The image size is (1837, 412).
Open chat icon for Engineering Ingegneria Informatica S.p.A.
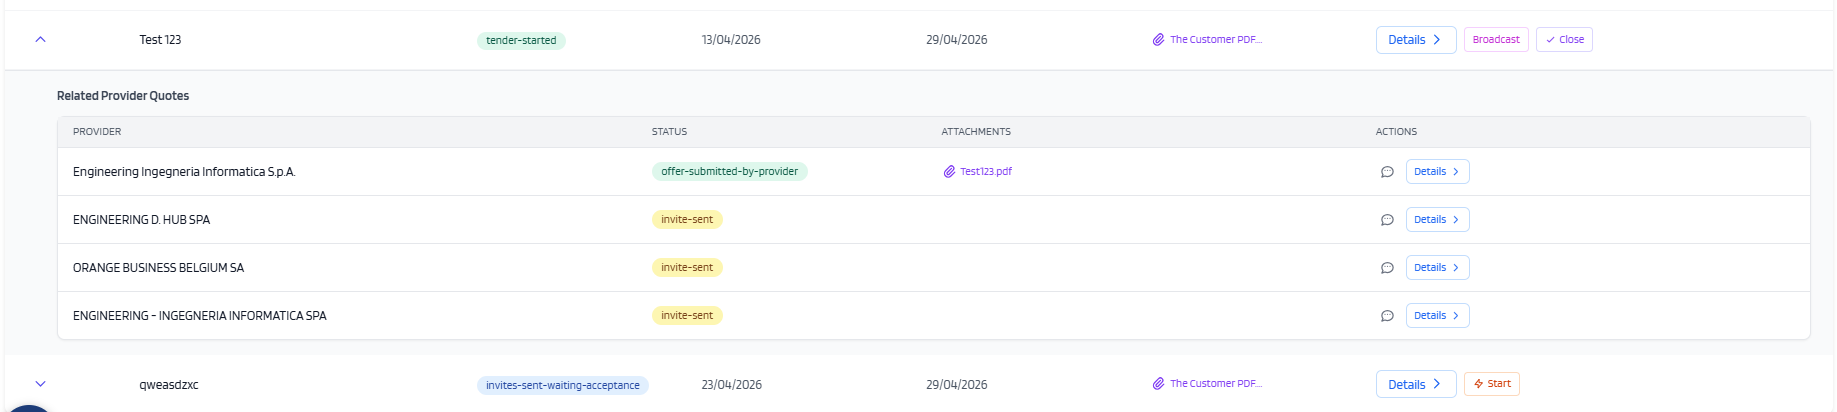click(x=1387, y=172)
